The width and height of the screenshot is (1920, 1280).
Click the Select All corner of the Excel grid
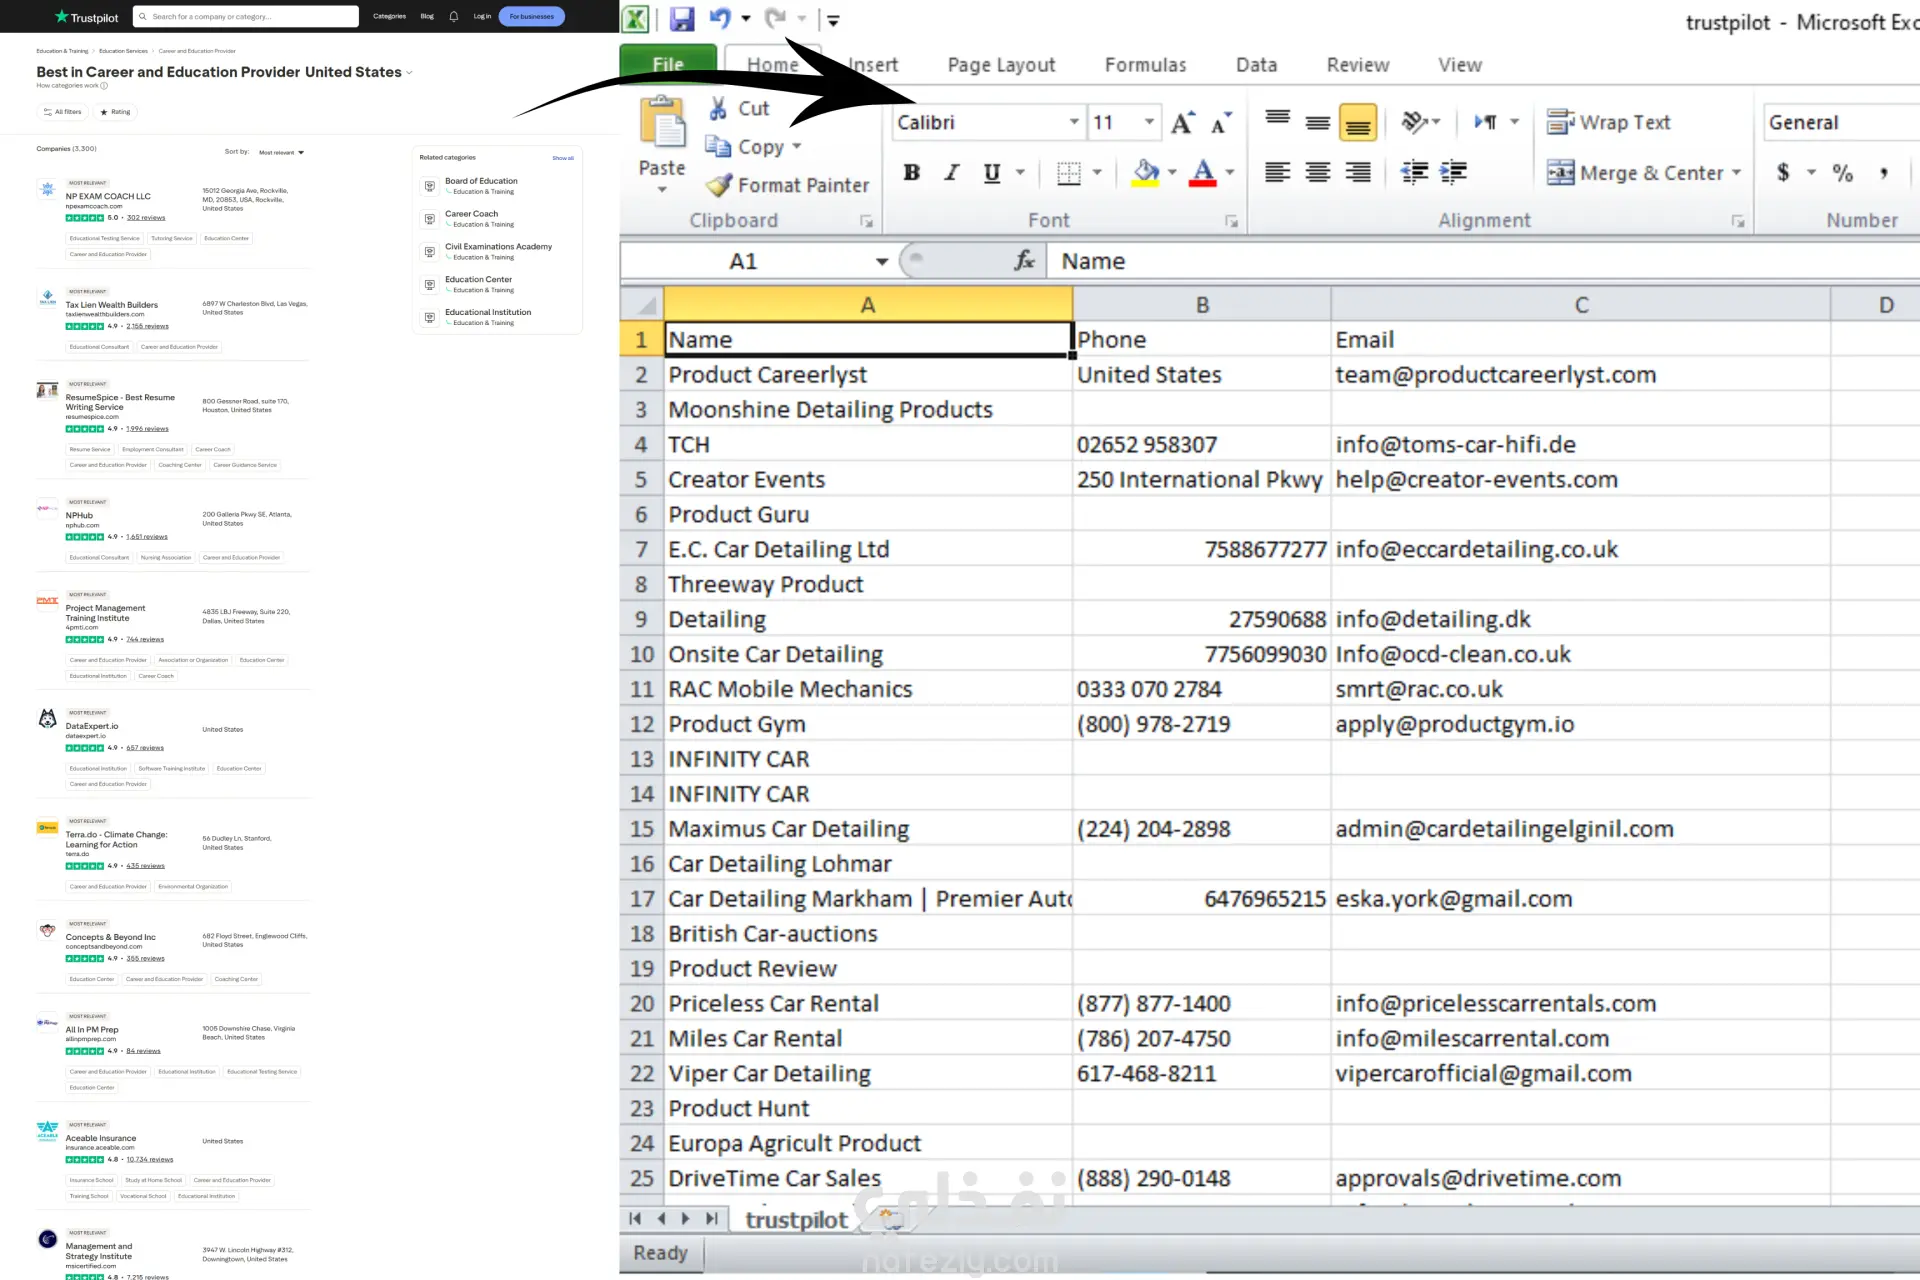(642, 304)
